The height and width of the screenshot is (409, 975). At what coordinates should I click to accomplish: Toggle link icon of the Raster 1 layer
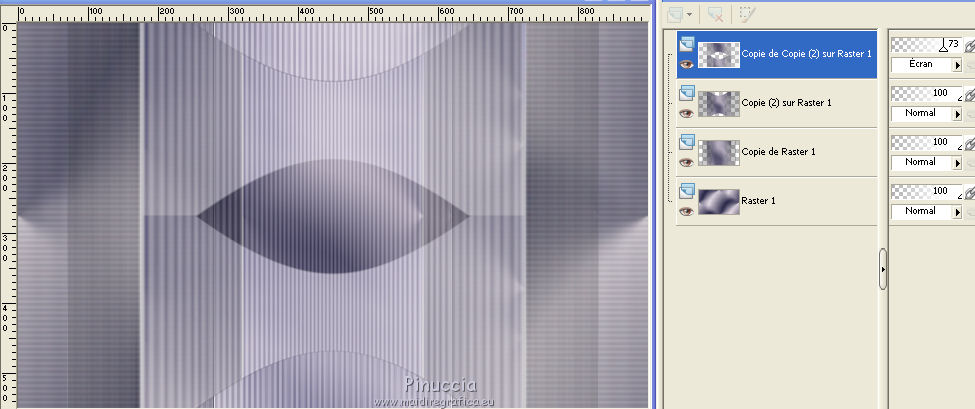pos(969,192)
